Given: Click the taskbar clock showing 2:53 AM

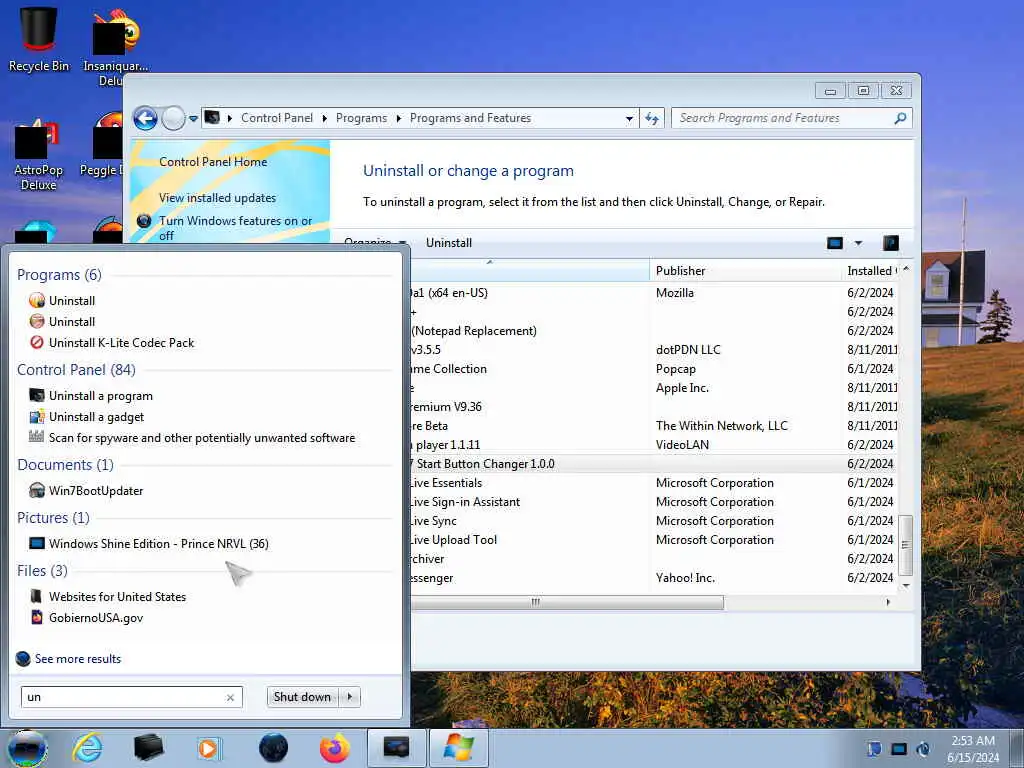Looking at the screenshot, I should [973, 748].
